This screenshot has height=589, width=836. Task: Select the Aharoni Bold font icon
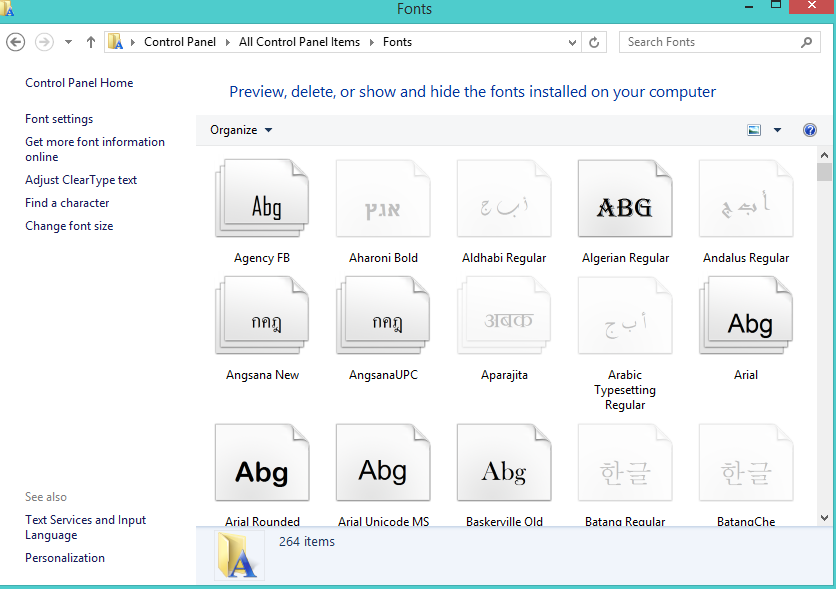383,198
